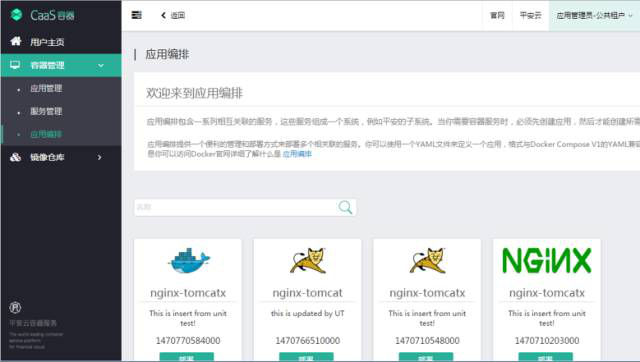This screenshot has height=362, width=640.
Task: Click the Tomcat logo on nginx-tomcat card
Action: point(308,260)
